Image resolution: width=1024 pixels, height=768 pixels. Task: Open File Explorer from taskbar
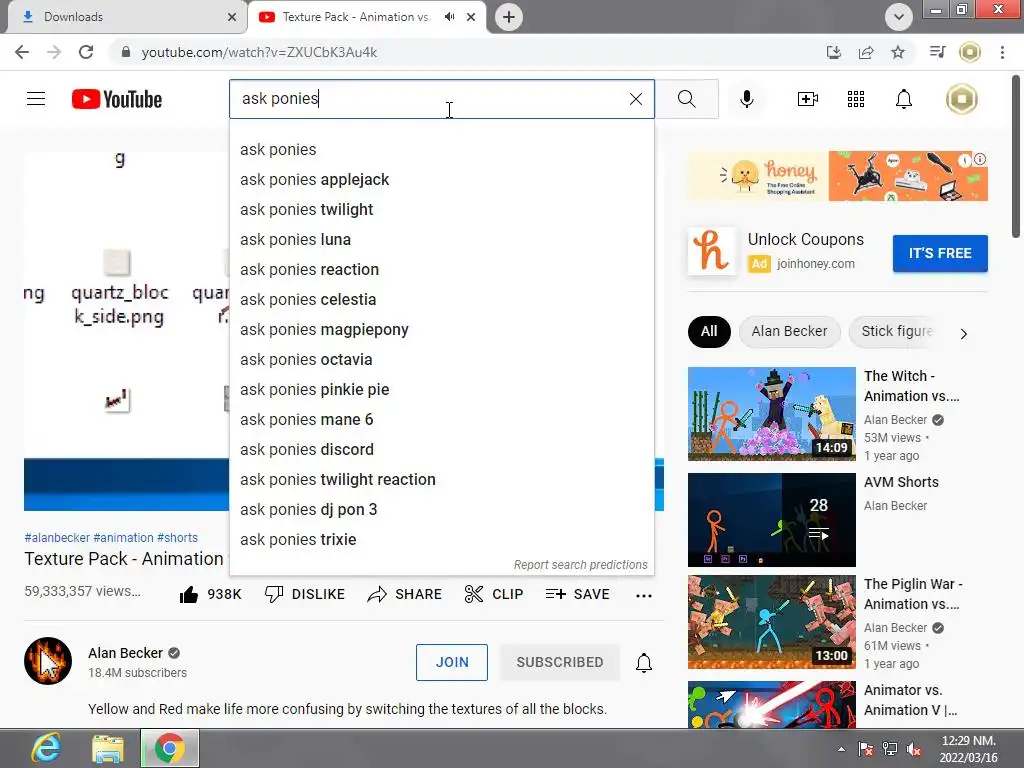click(108, 748)
